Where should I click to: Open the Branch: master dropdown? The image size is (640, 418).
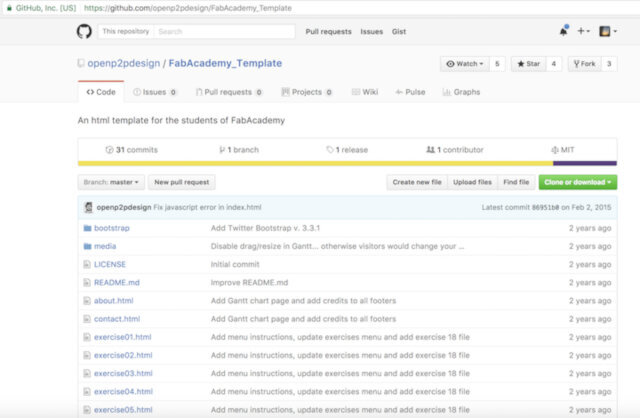(111, 182)
